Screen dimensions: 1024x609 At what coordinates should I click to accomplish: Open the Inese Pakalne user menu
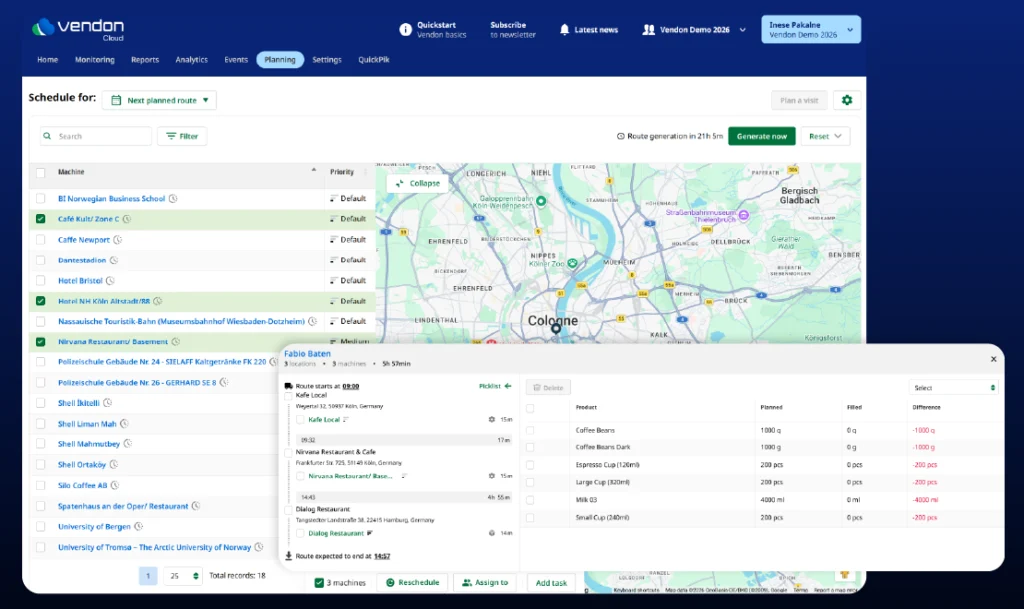(810, 29)
